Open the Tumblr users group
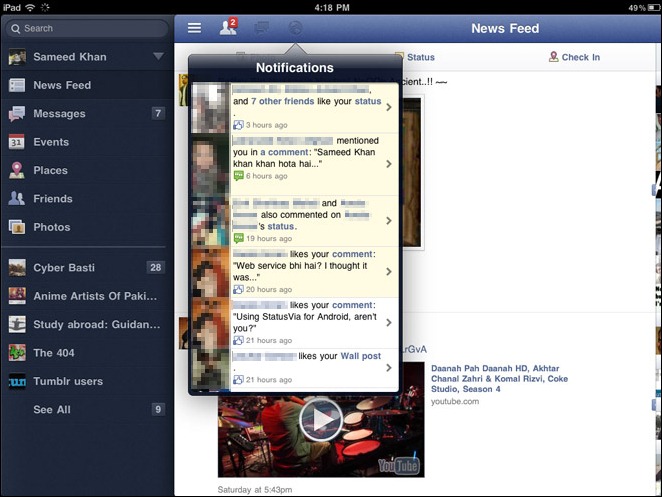Viewport: 662px width, 497px height. click(x=87, y=381)
